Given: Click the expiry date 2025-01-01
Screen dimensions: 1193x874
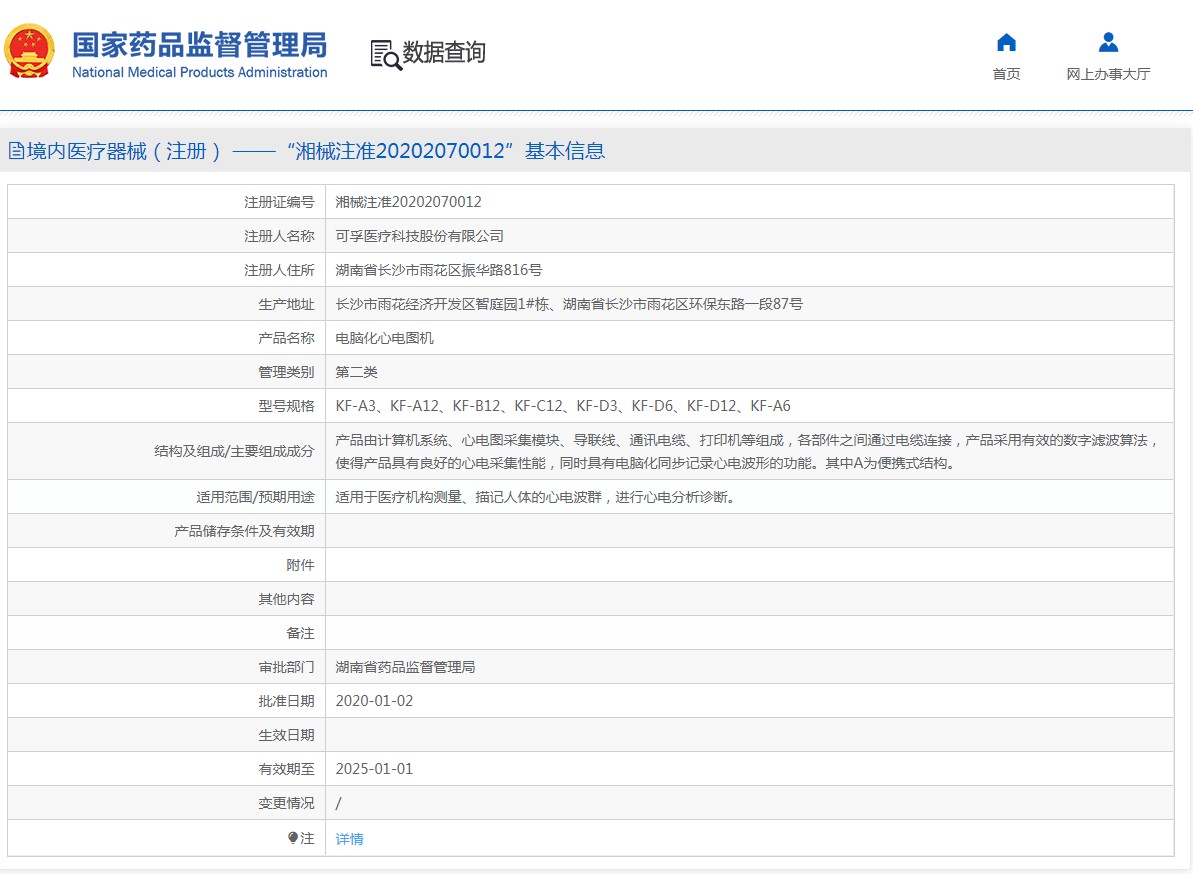Looking at the screenshot, I should click(374, 769).
